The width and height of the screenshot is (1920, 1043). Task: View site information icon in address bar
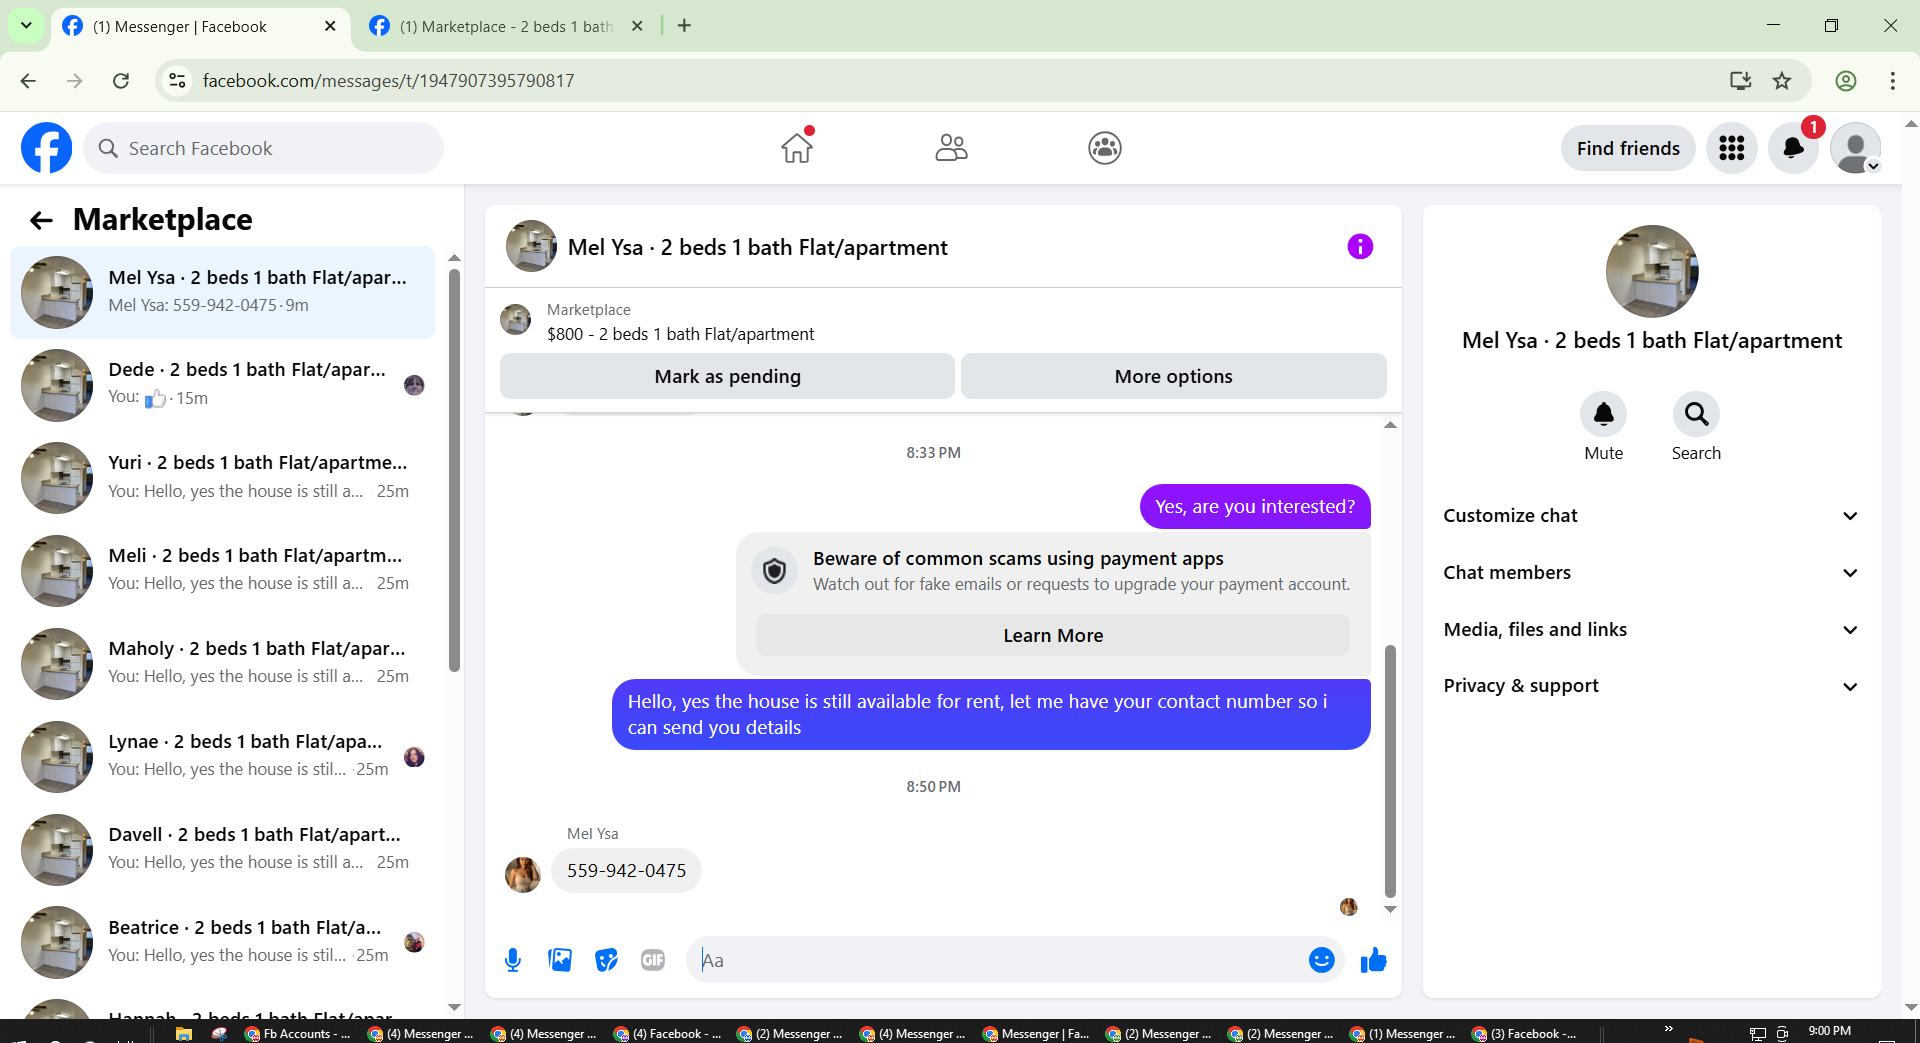pos(177,81)
